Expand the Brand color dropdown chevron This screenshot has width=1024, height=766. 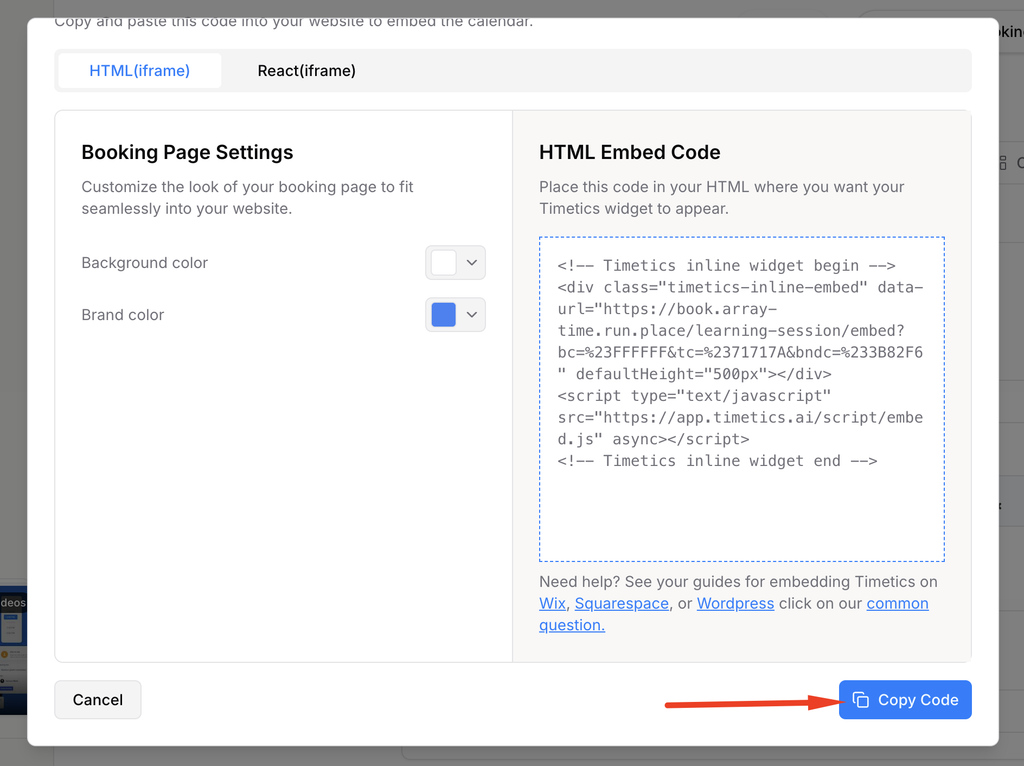(472, 315)
